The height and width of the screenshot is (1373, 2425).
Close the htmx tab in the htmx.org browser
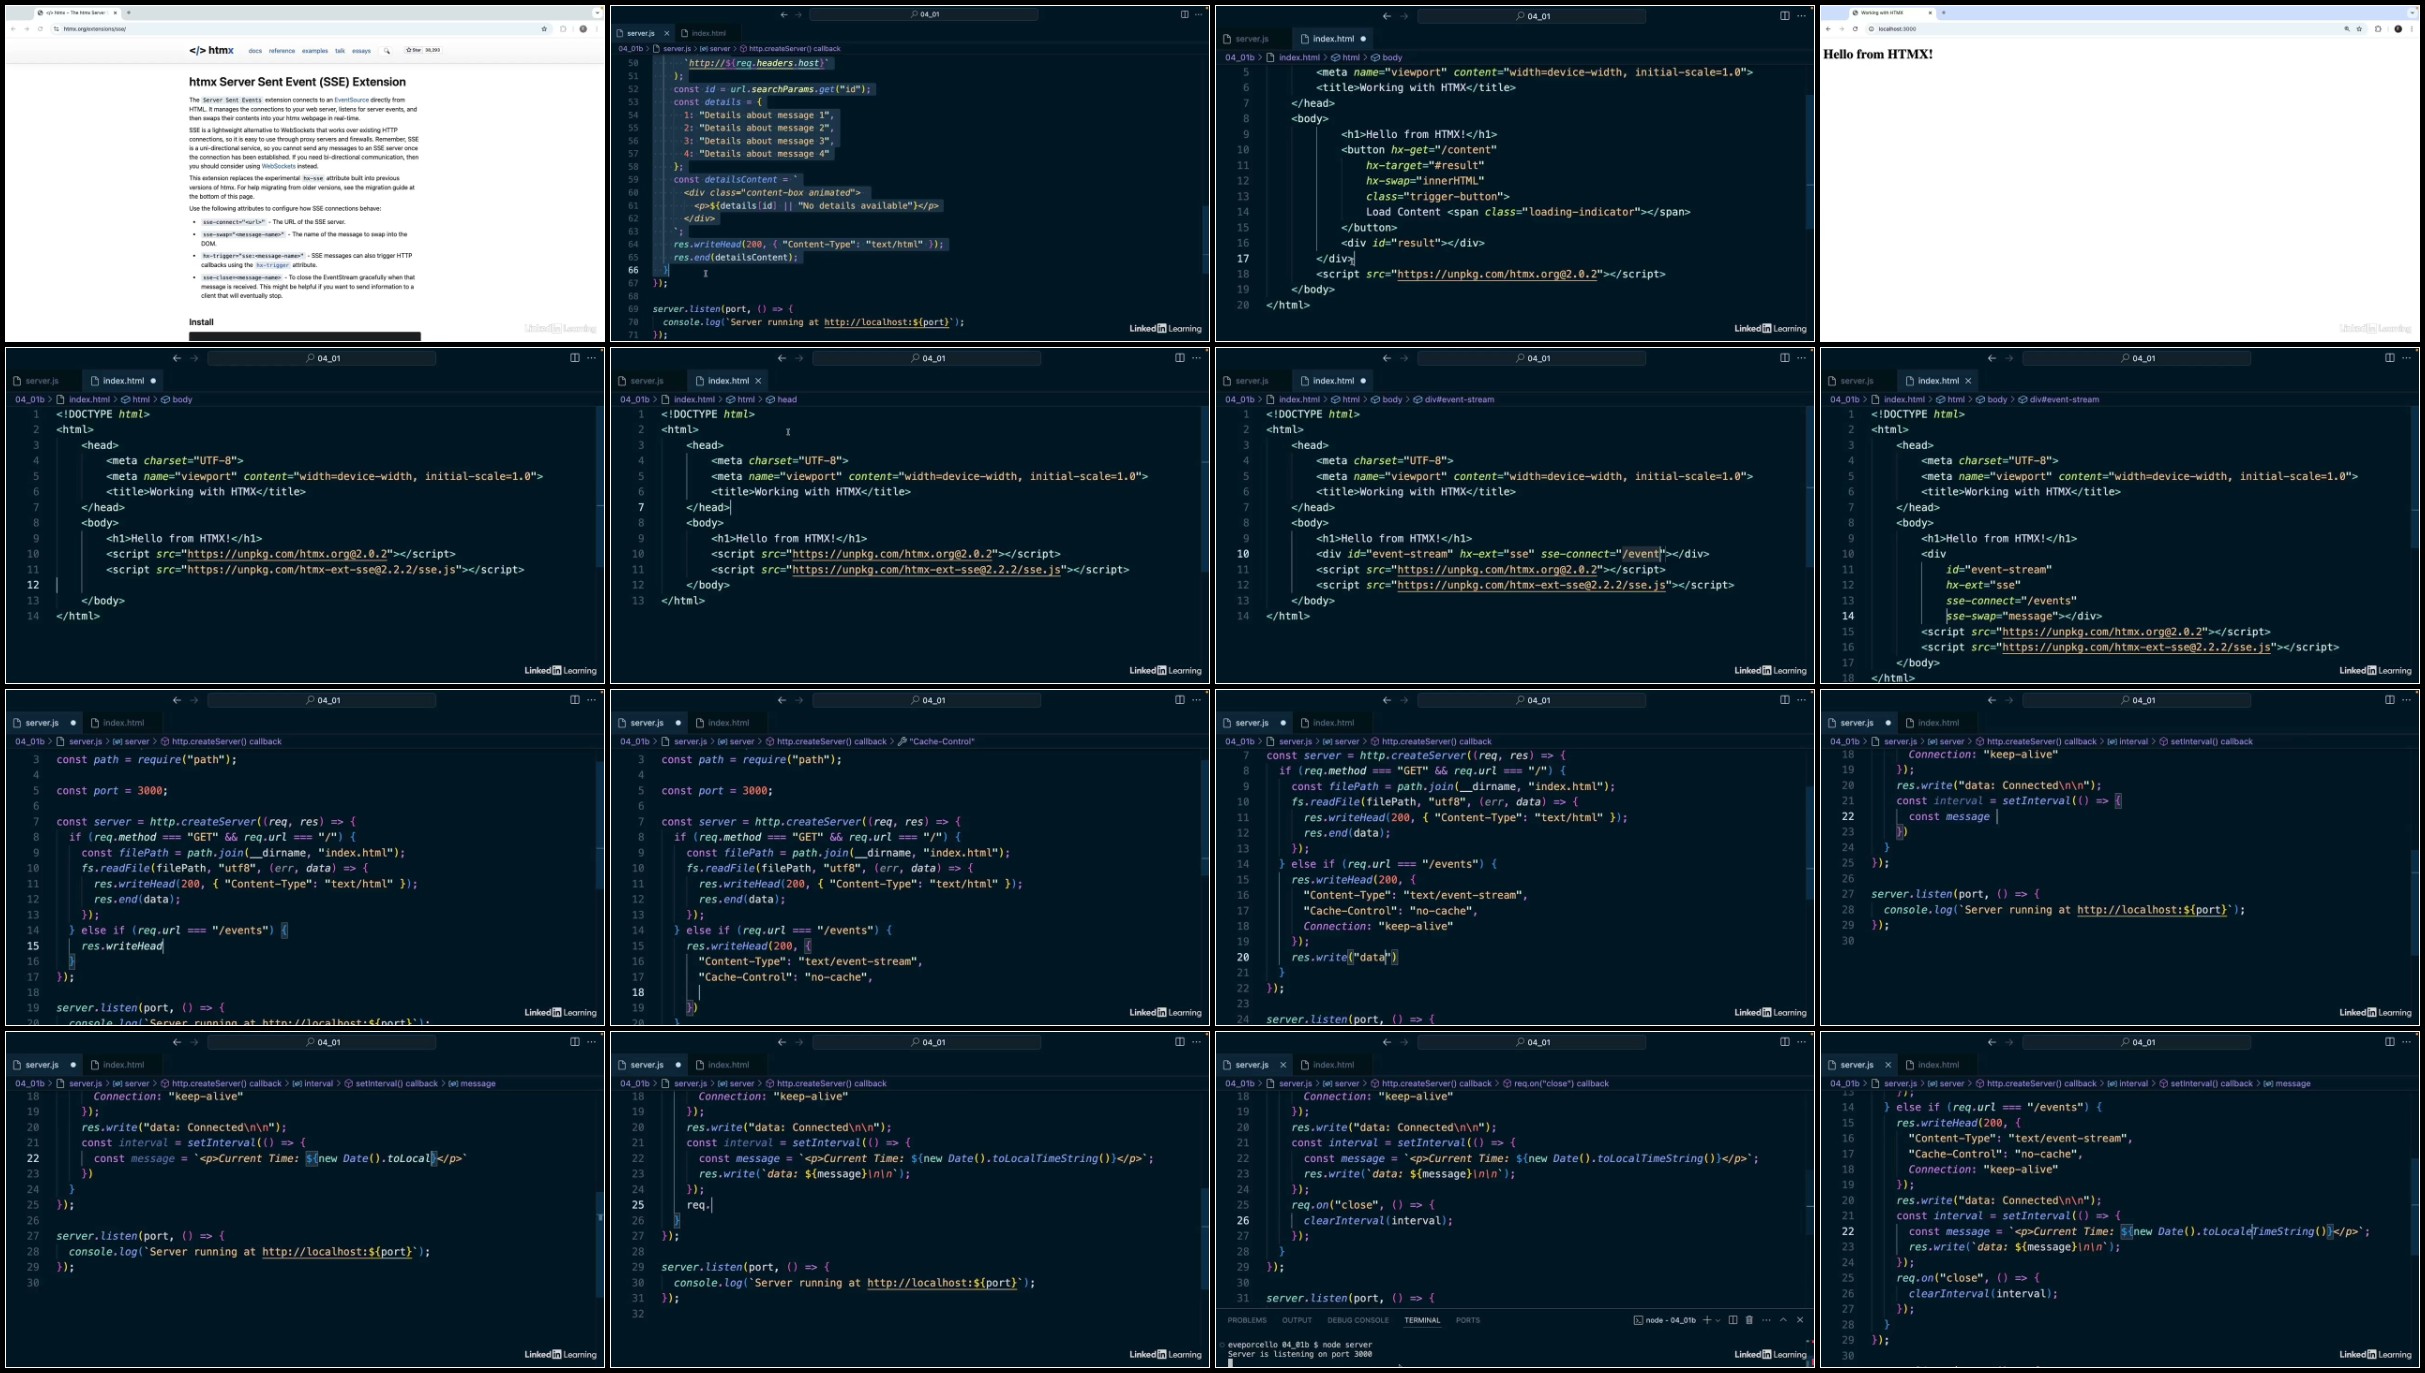pos(115,13)
